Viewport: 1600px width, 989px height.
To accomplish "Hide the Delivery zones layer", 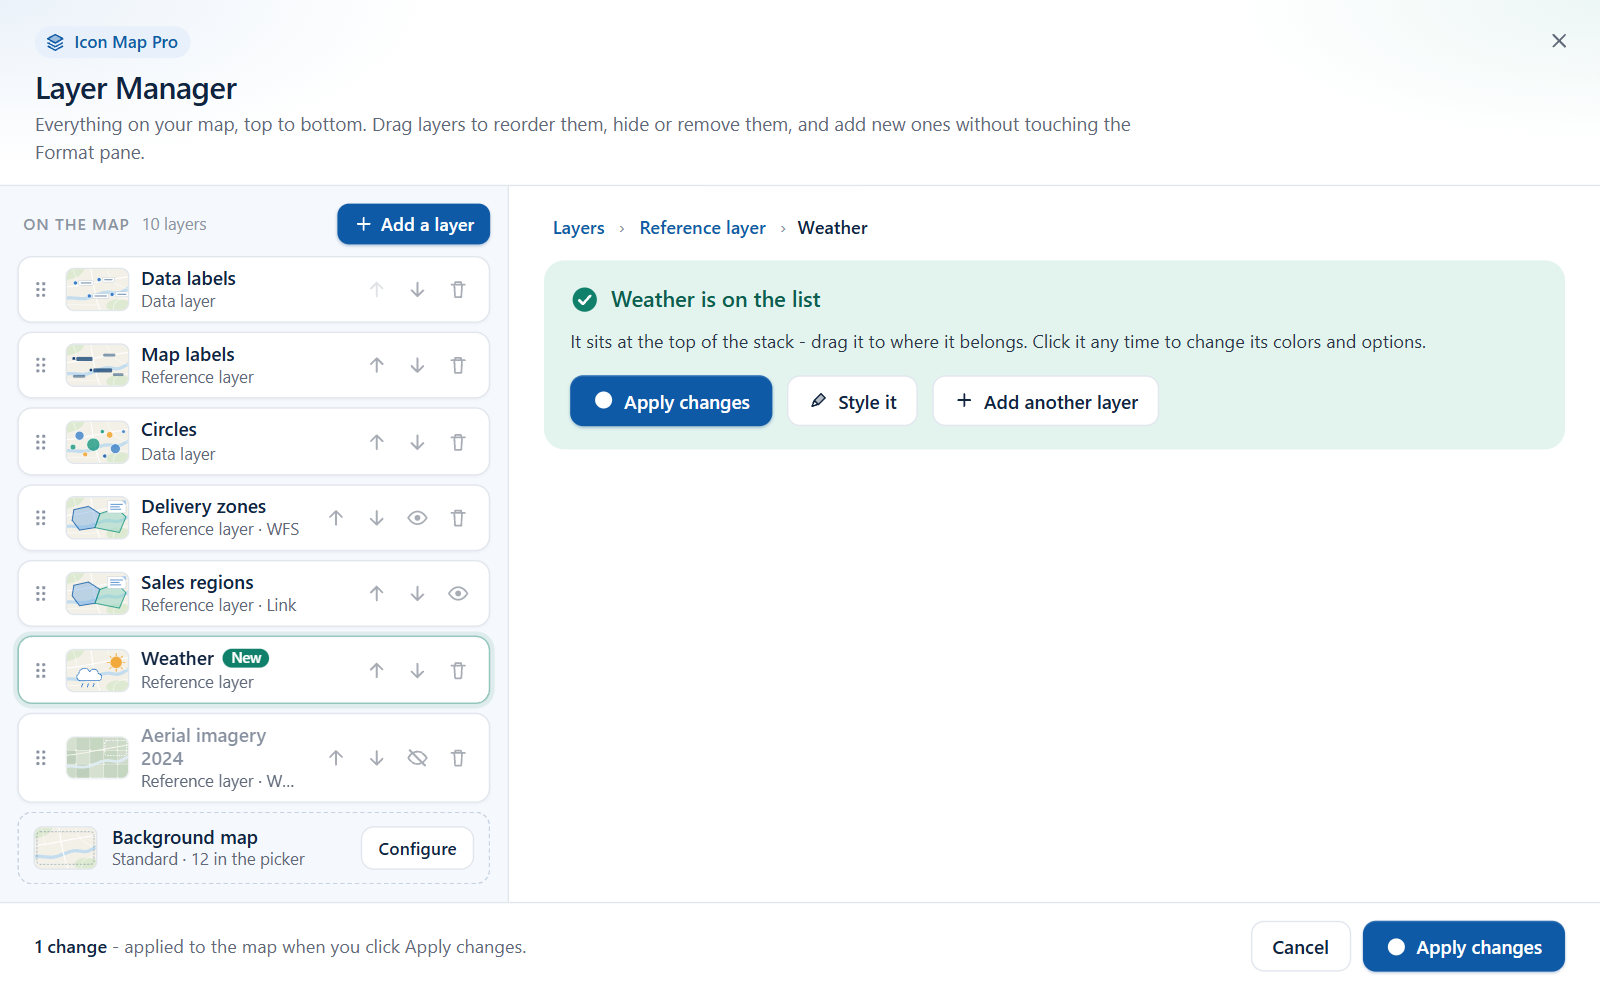I will (x=418, y=518).
